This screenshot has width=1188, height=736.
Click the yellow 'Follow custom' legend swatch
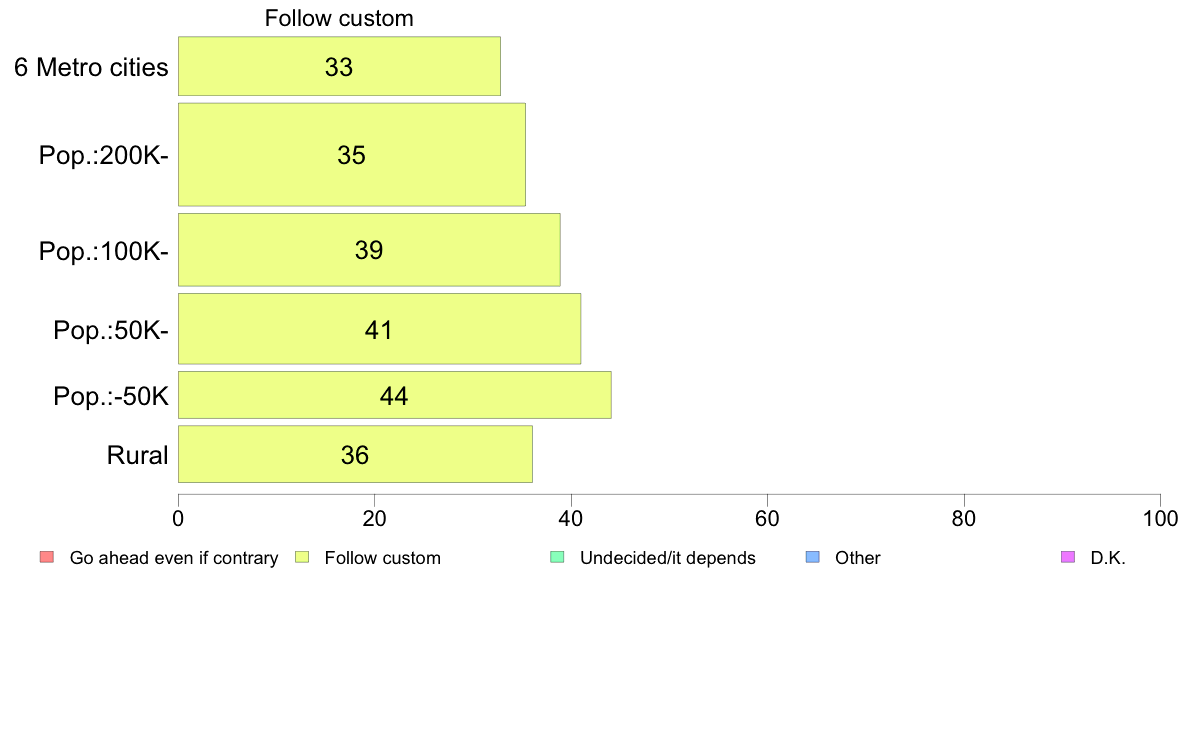(302, 557)
